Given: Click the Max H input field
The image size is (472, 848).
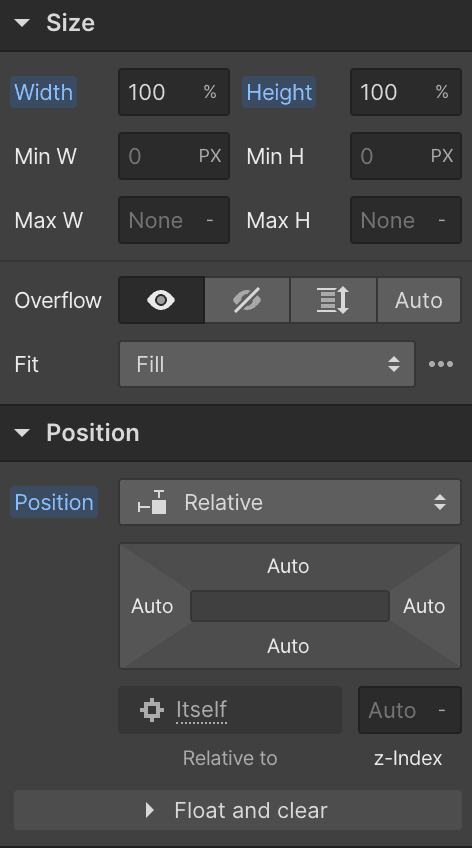Looking at the screenshot, I should coord(406,220).
